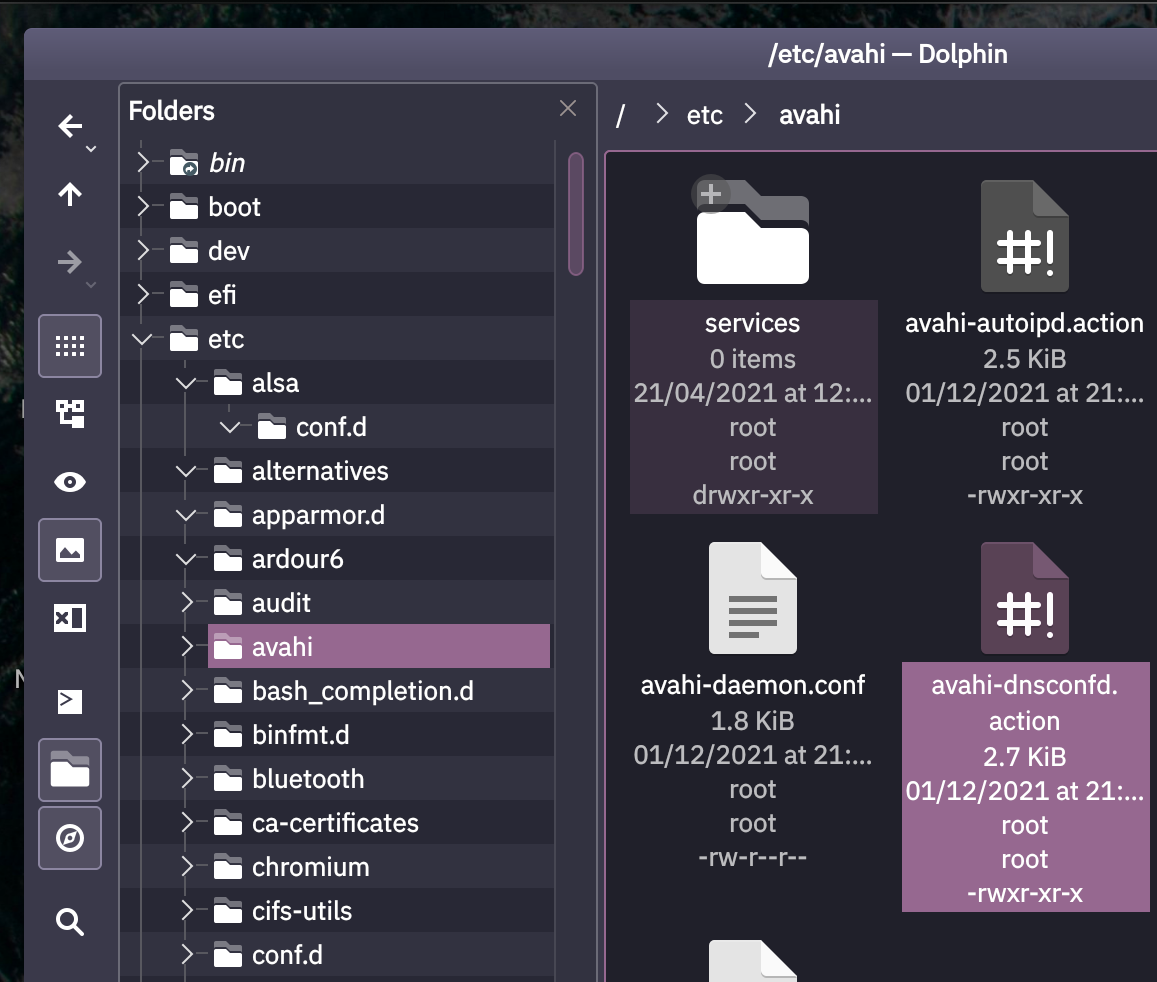Toggle show hidden files eye icon

pyautogui.click(x=70, y=482)
